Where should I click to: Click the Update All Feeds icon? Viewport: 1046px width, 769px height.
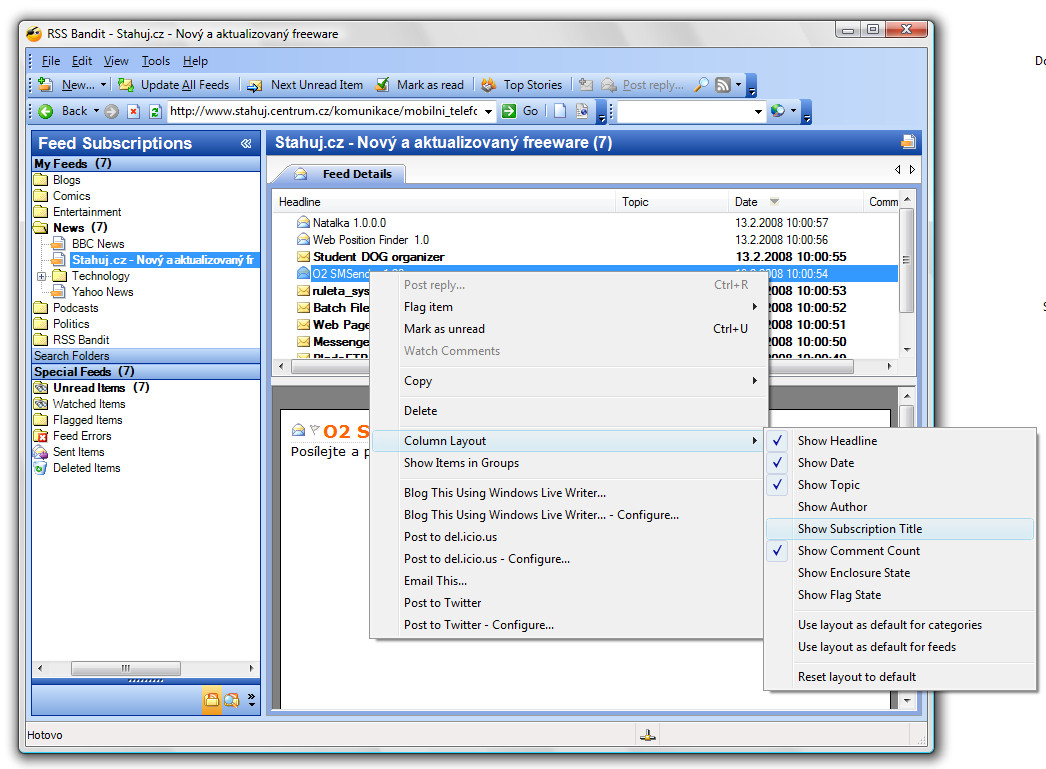pos(125,85)
